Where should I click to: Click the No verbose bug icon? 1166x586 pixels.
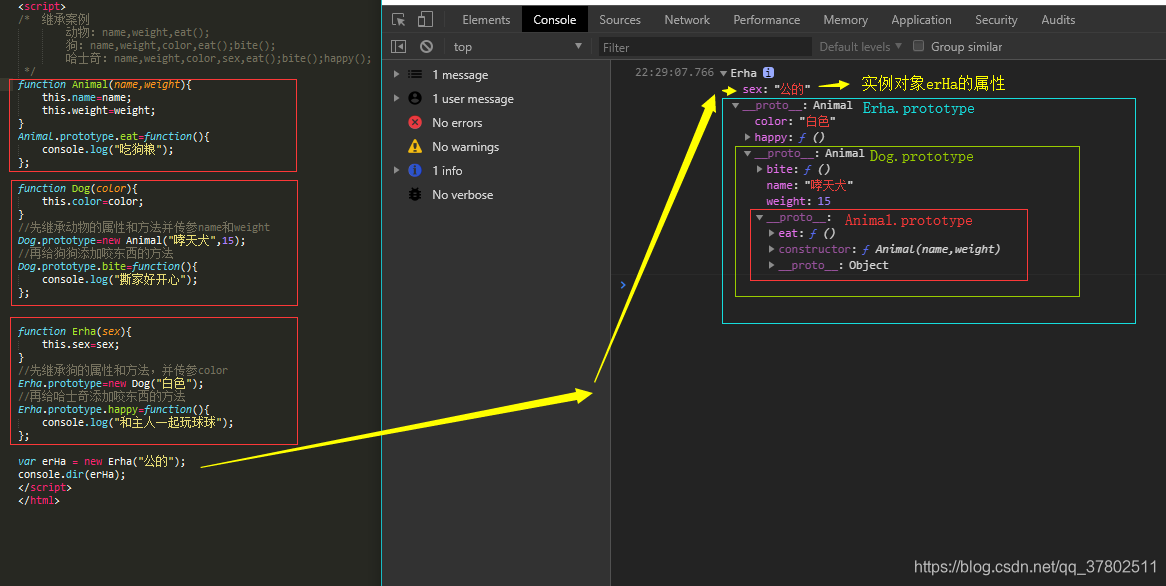click(415, 195)
